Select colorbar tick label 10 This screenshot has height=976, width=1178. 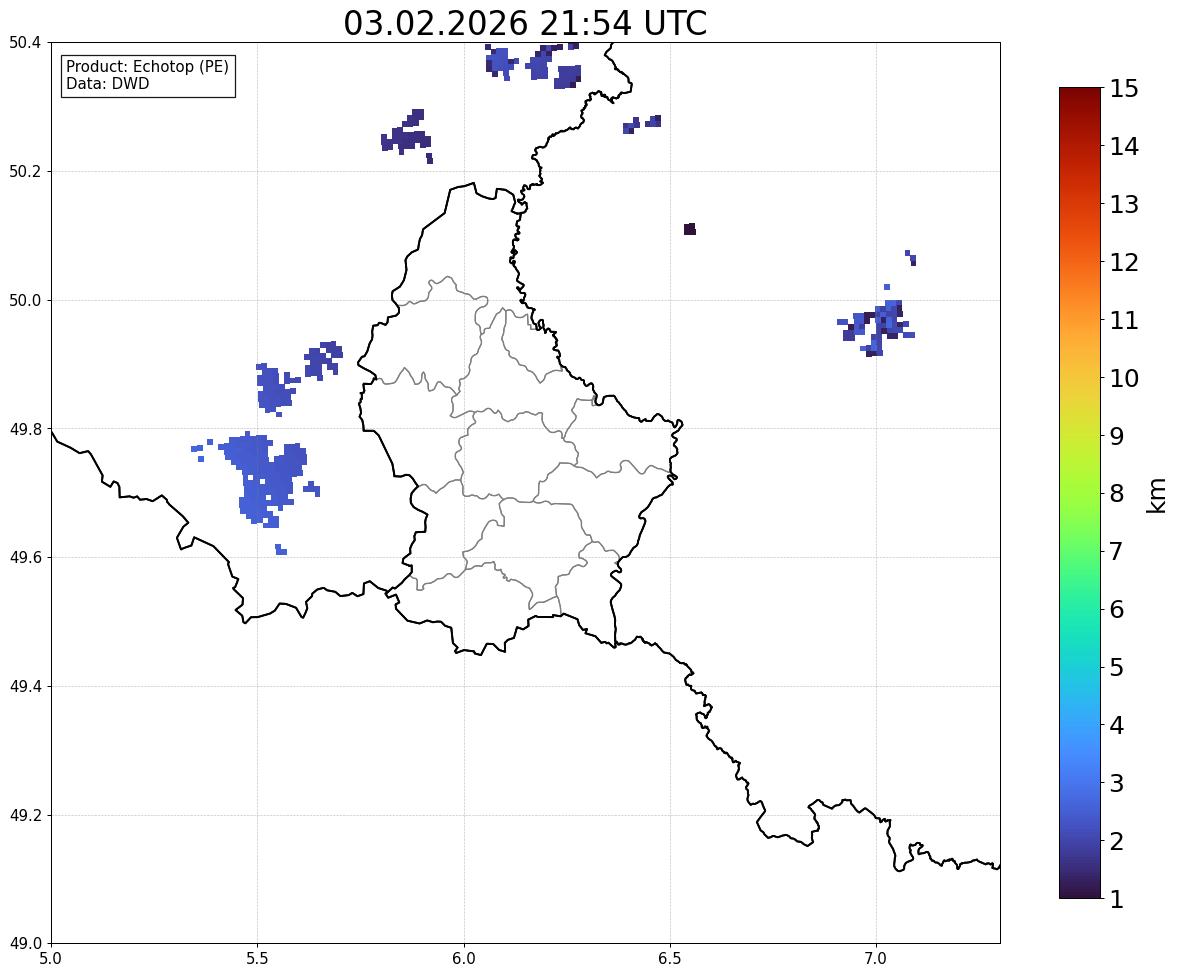(1124, 378)
